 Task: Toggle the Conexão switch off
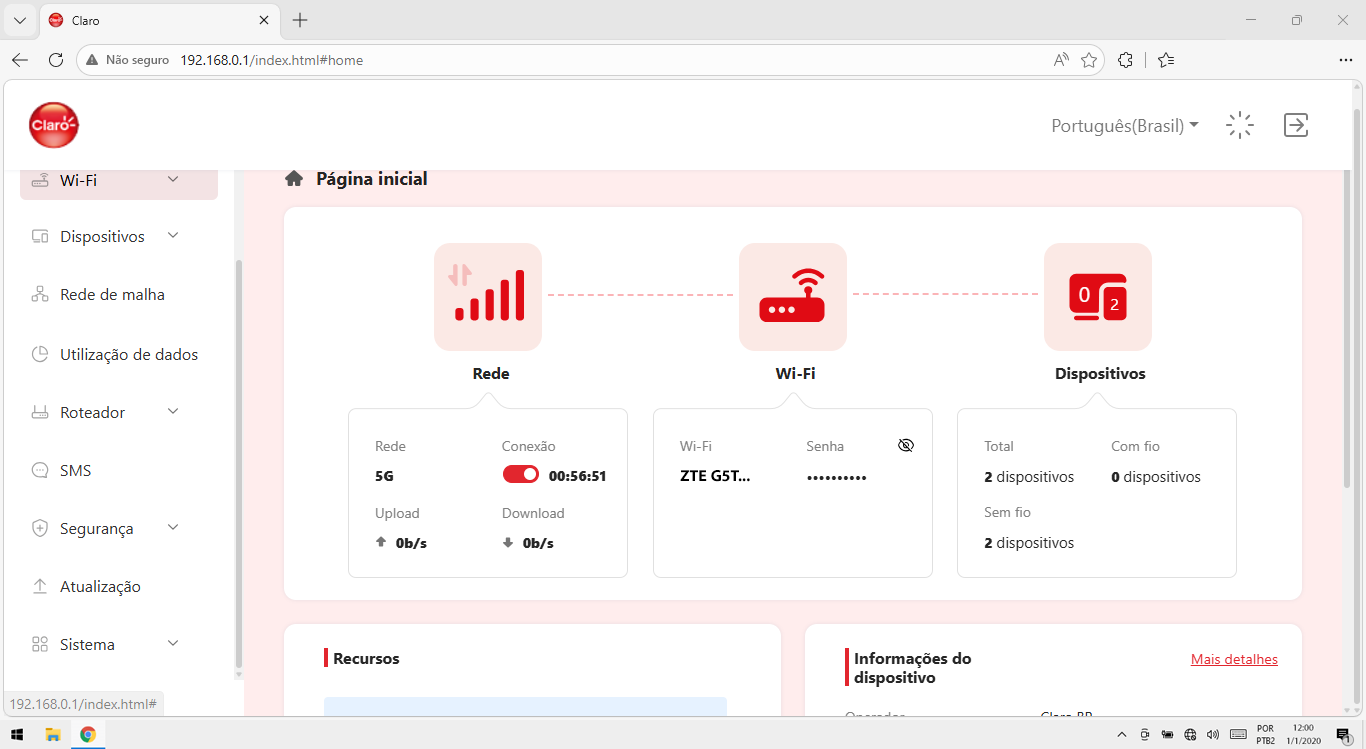[521, 475]
